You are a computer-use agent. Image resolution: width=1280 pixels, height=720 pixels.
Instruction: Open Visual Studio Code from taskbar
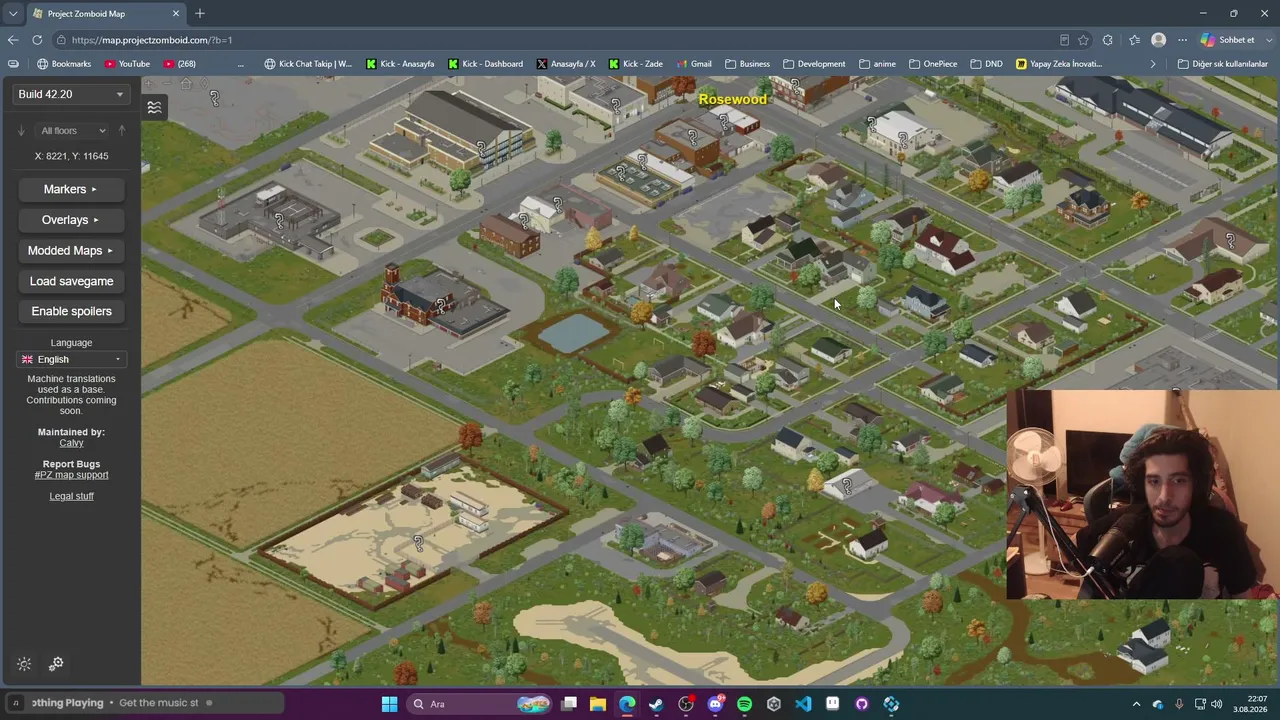pos(803,704)
